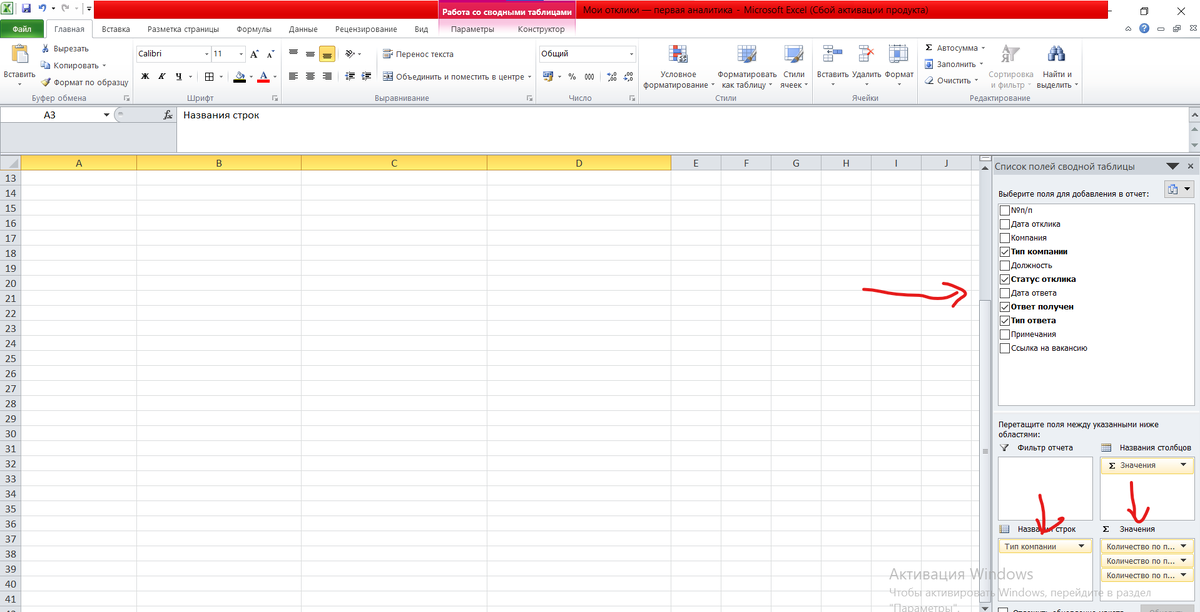Click the text orientation icon

350,54
